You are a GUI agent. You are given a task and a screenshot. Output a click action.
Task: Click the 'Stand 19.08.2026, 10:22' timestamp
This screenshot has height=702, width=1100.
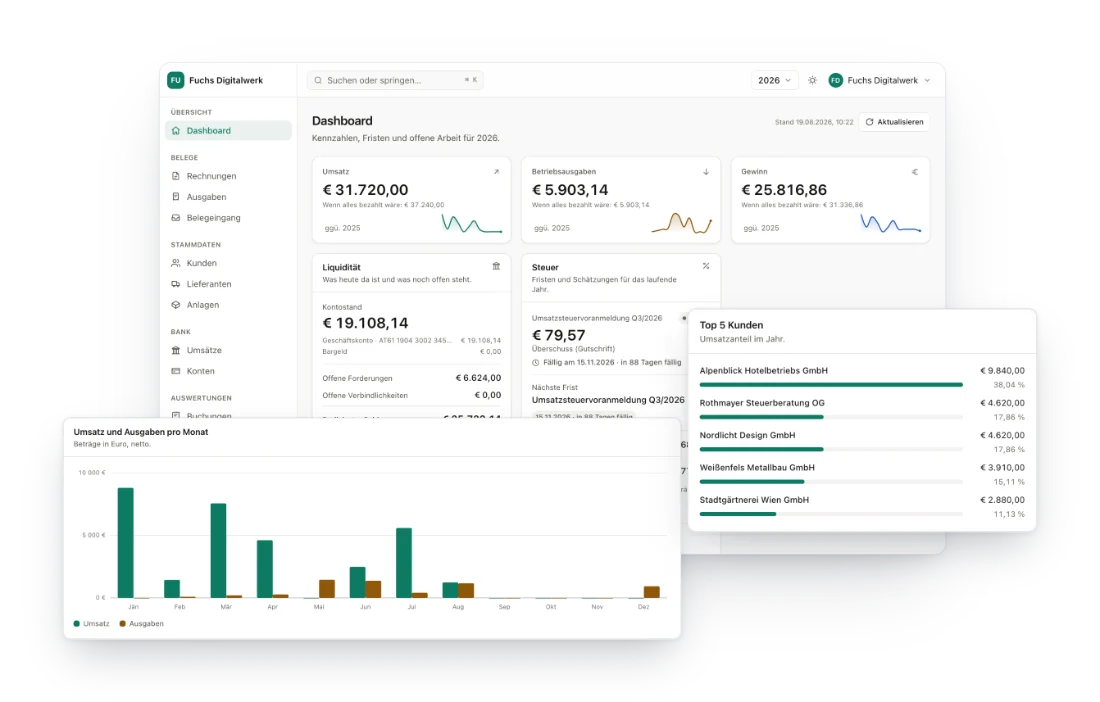tap(814, 122)
